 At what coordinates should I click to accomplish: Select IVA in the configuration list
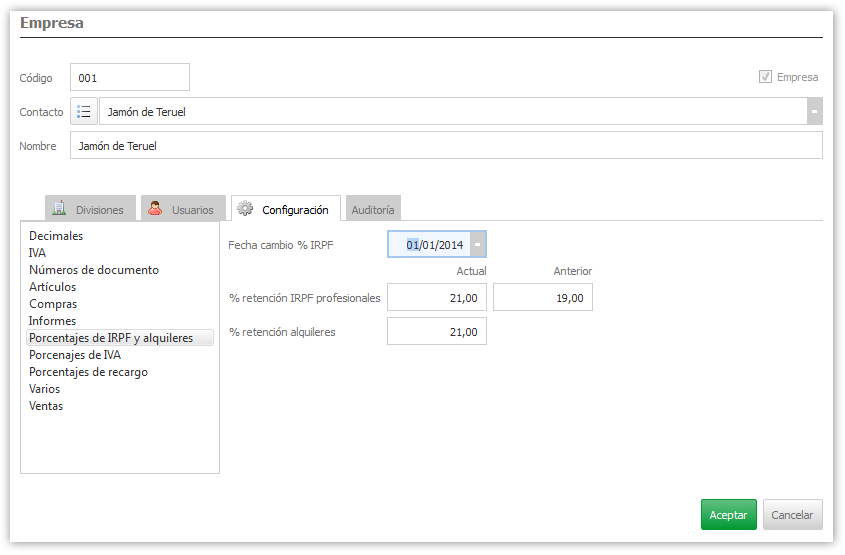tap(38, 253)
